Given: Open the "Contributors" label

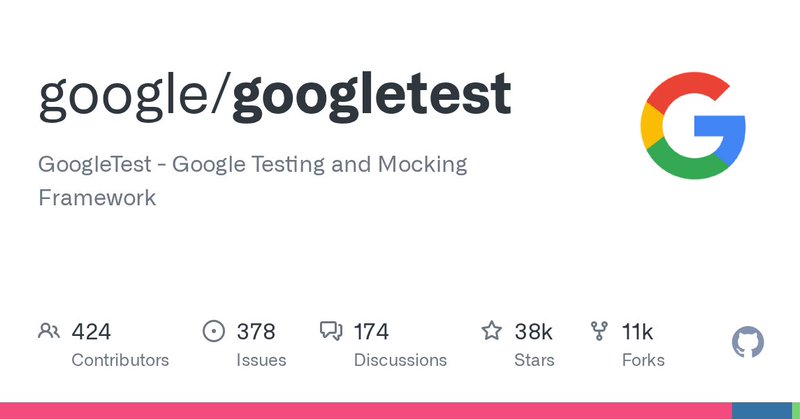Looking at the screenshot, I should point(120,360).
